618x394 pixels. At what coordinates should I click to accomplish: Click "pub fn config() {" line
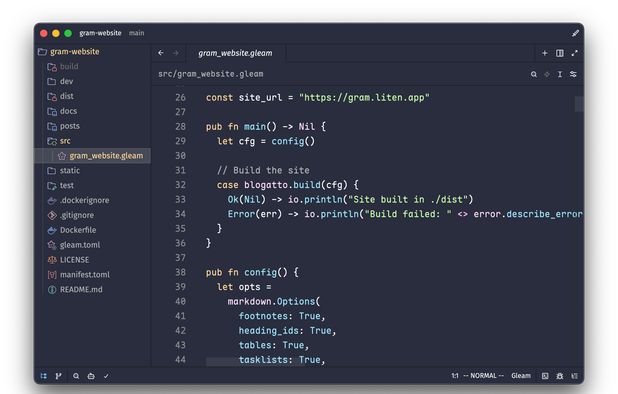tap(252, 272)
